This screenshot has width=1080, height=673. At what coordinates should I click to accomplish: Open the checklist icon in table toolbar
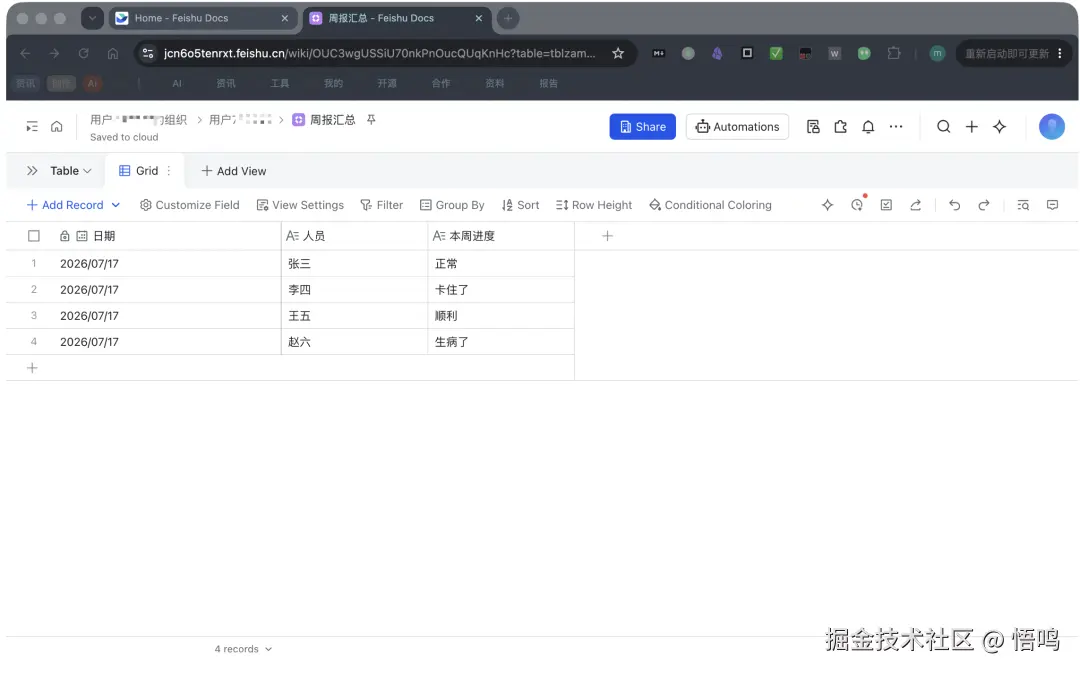point(886,205)
